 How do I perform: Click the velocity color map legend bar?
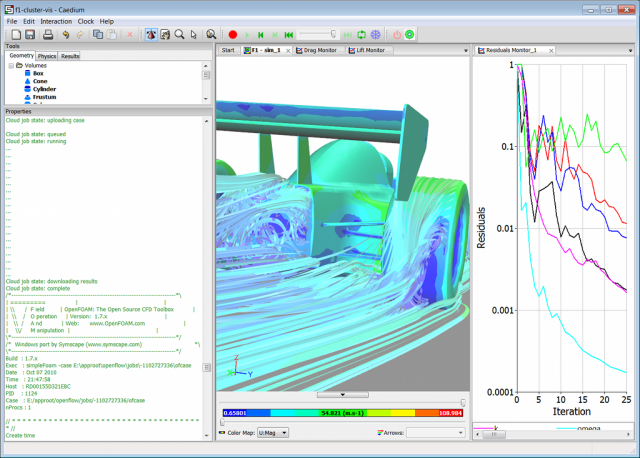click(342, 413)
